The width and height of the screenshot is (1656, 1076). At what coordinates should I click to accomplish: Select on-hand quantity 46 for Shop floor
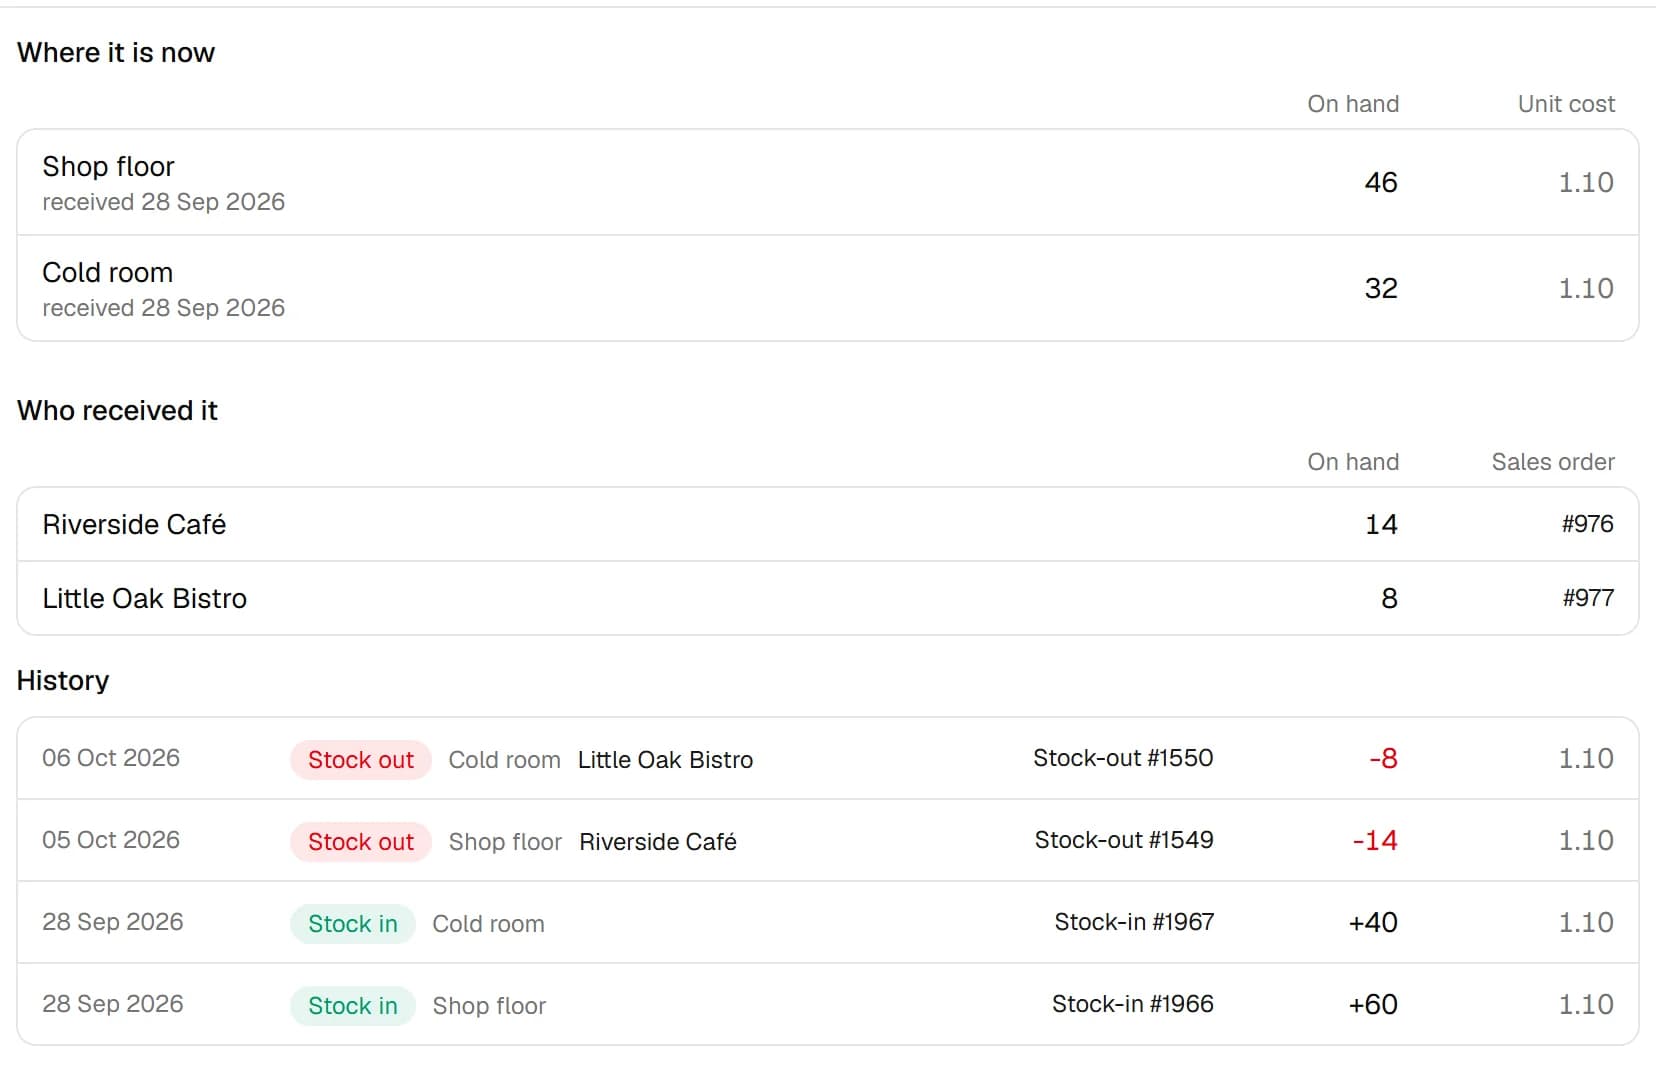pos(1381,182)
